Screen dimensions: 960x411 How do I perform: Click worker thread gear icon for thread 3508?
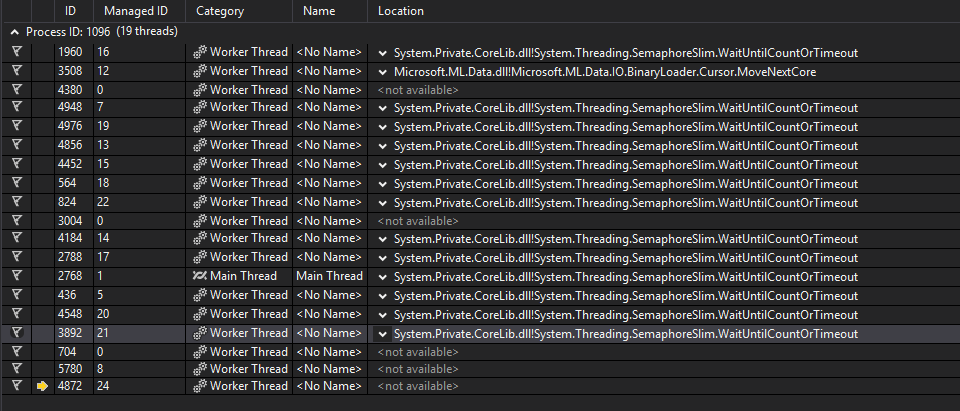[200, 71]
